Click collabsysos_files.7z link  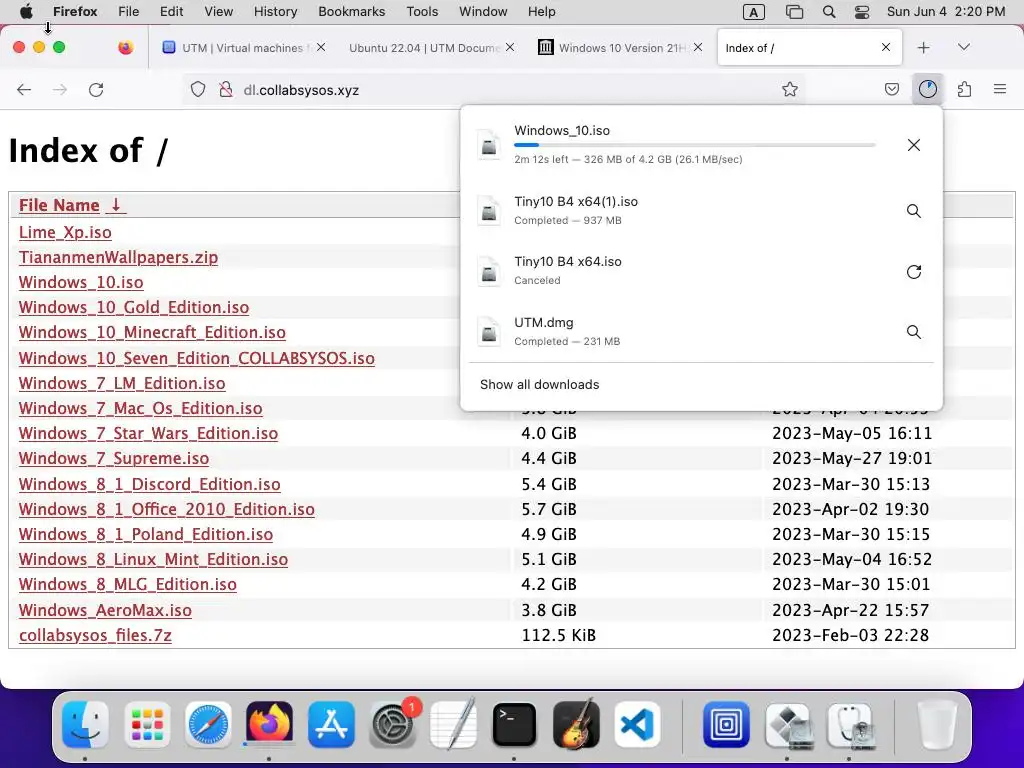click(95, 635)
